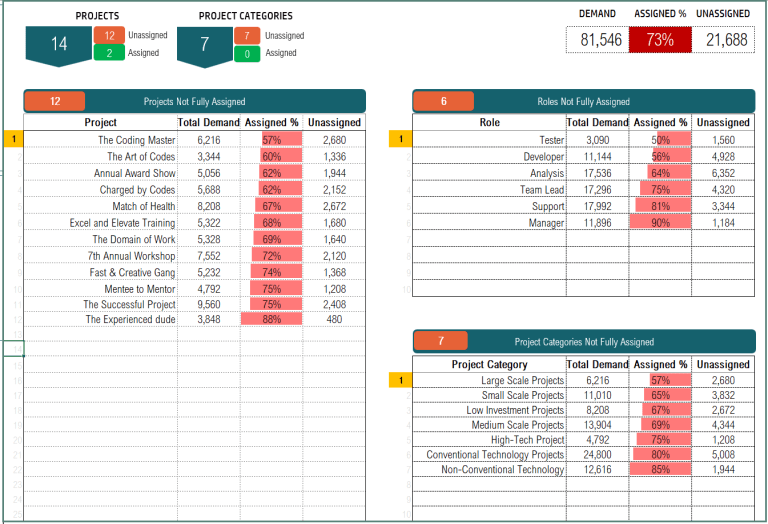768x524 pixels.
Task: Select the yellow 1 cell beside The Coding Master
Action: 14,140
